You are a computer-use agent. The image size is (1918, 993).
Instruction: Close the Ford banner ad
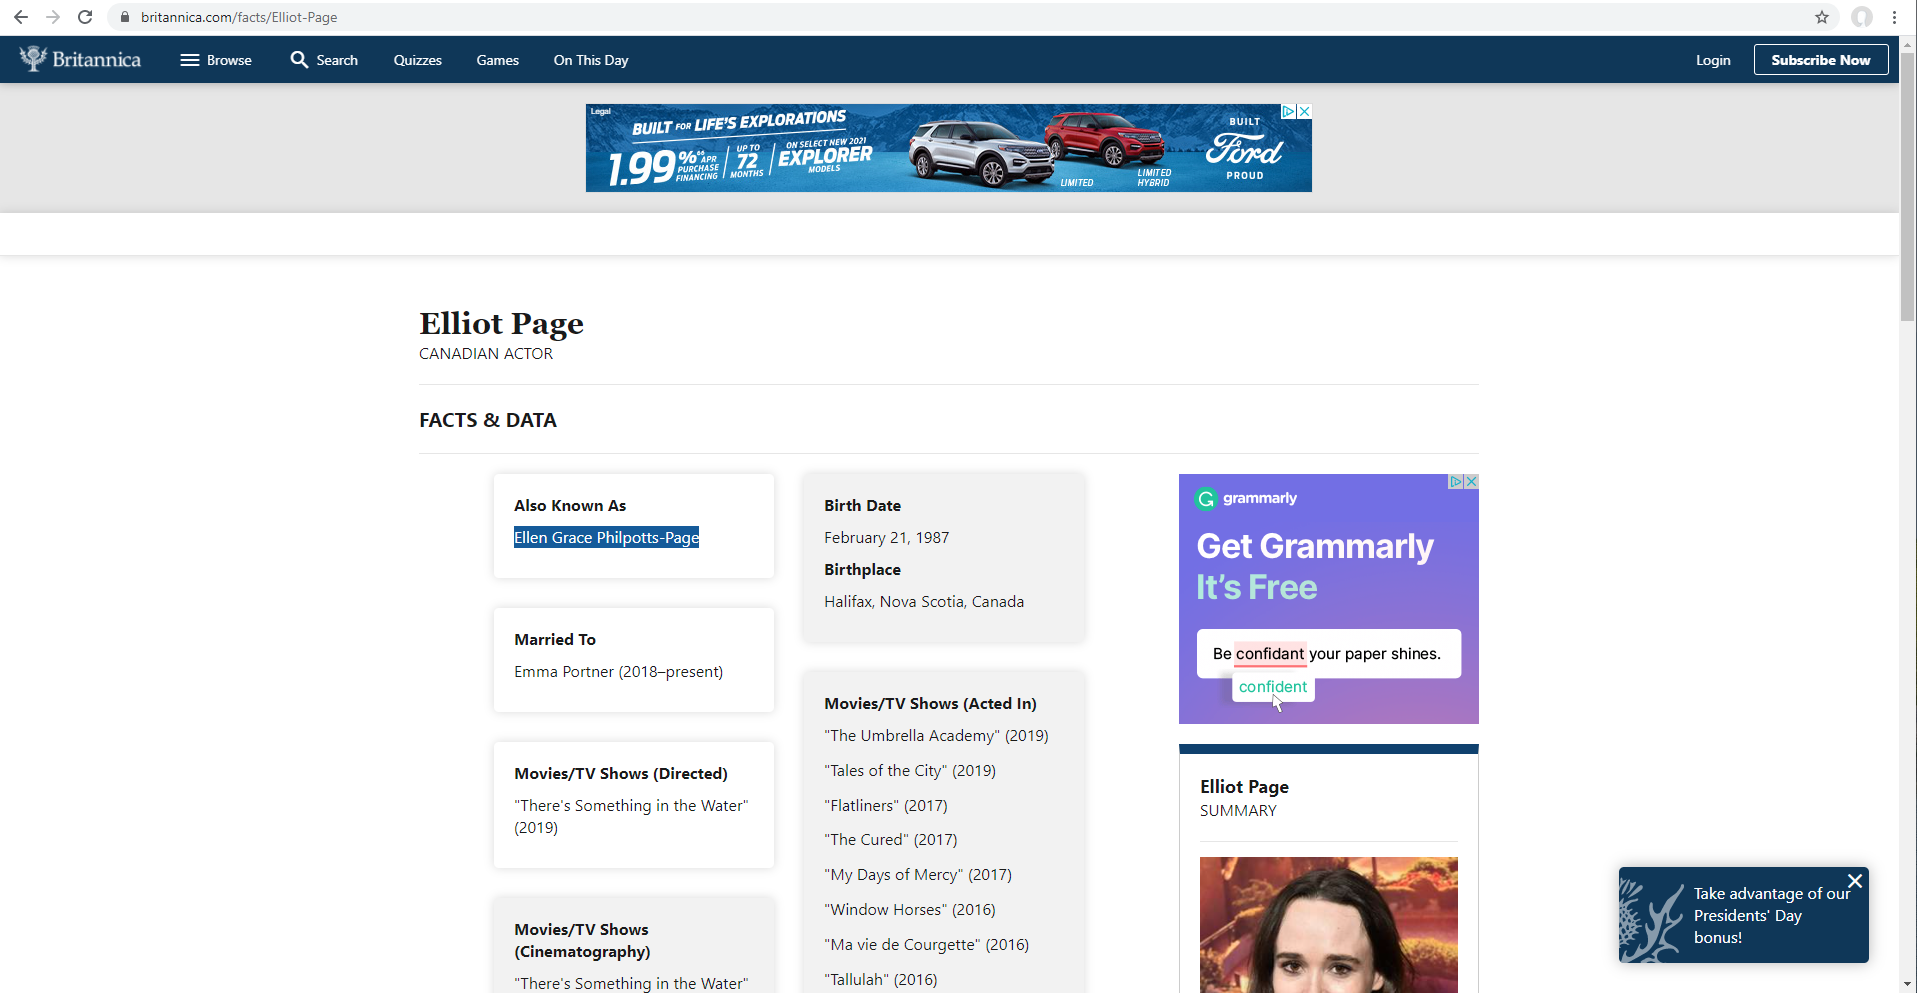(1304, 111)
